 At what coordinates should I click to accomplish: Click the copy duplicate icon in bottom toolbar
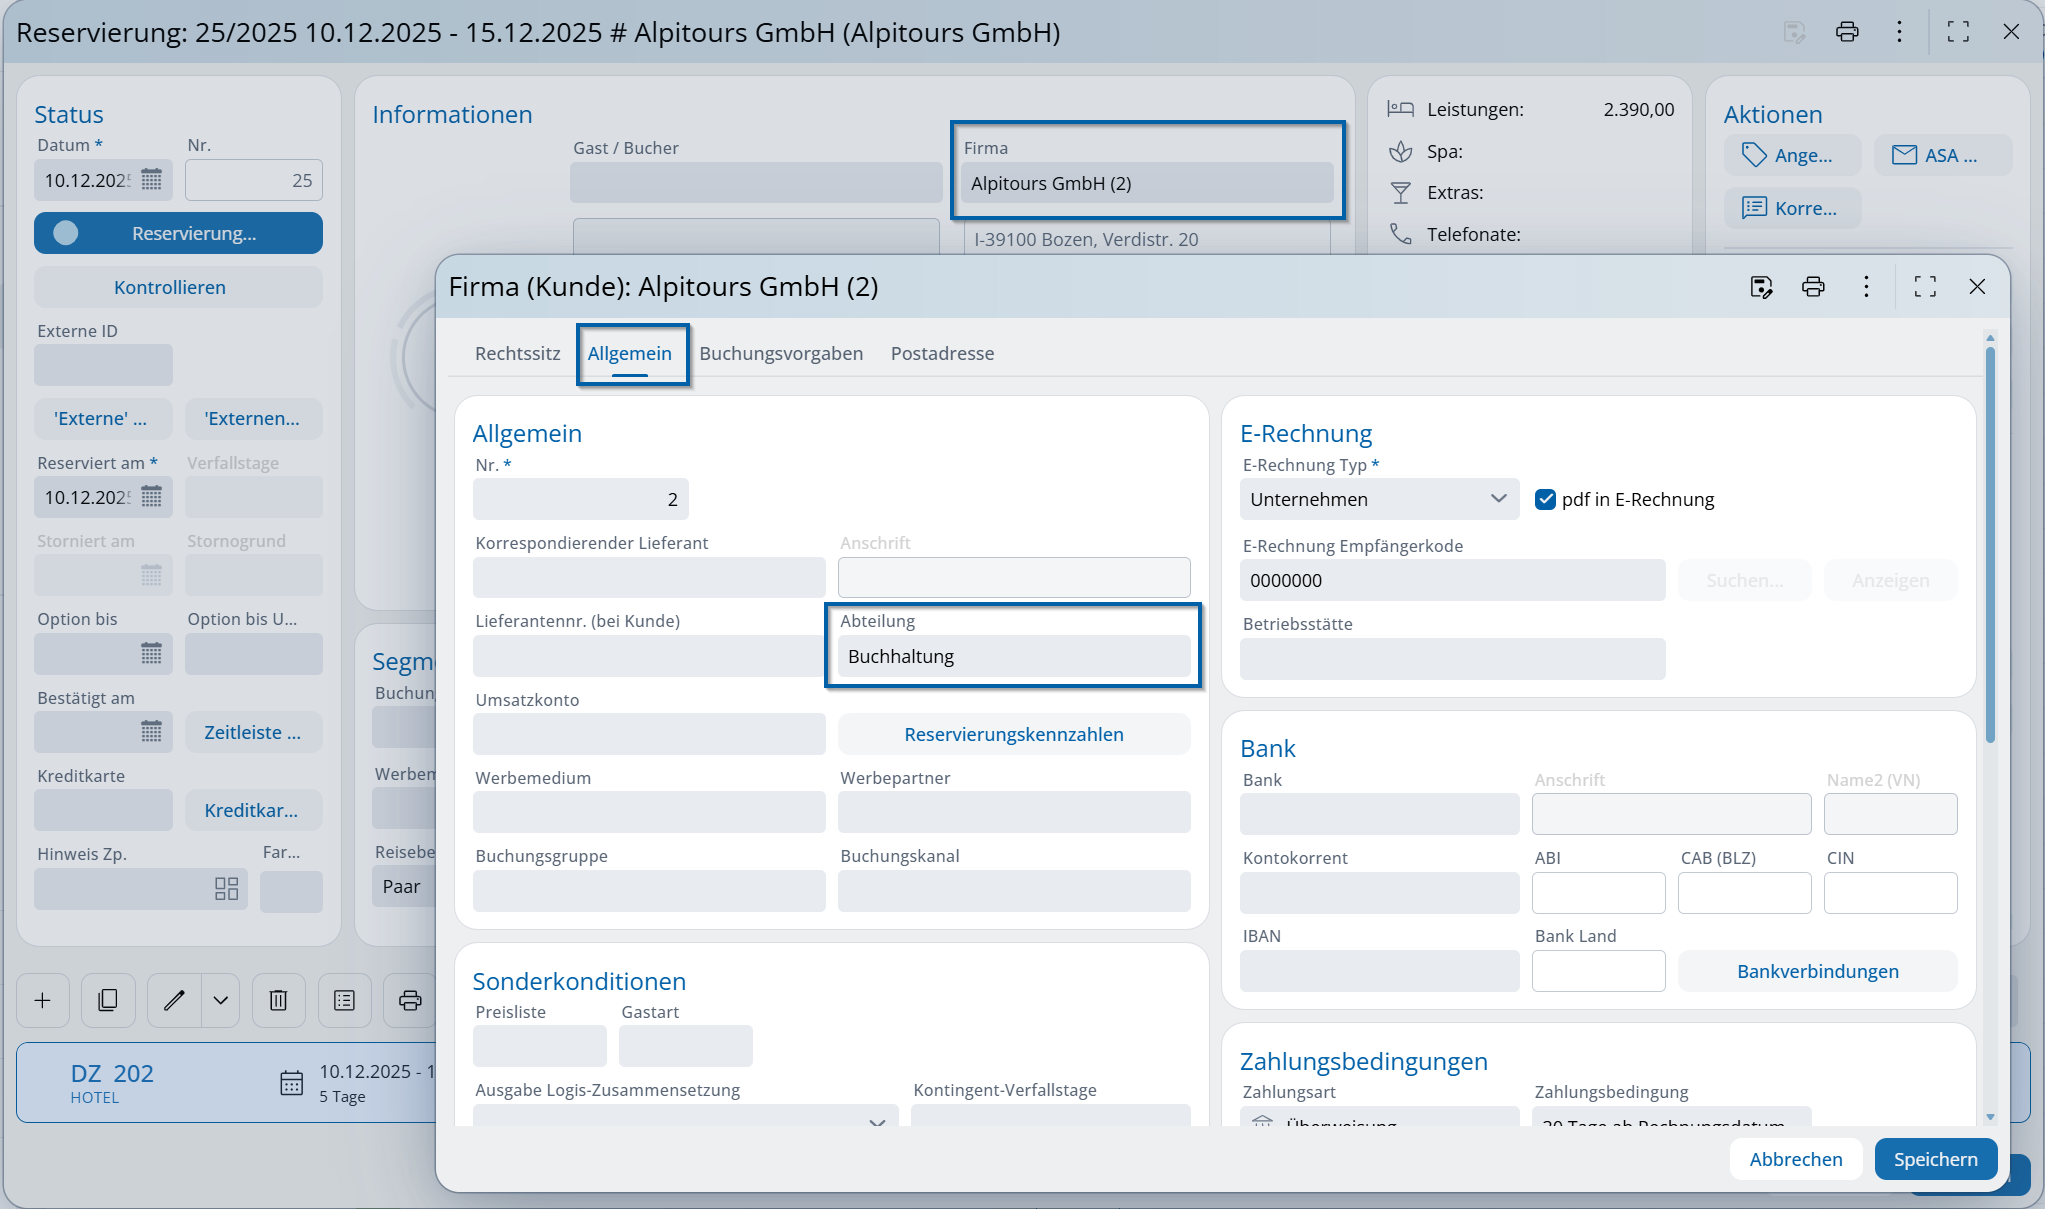click(x=108, y=1000)
